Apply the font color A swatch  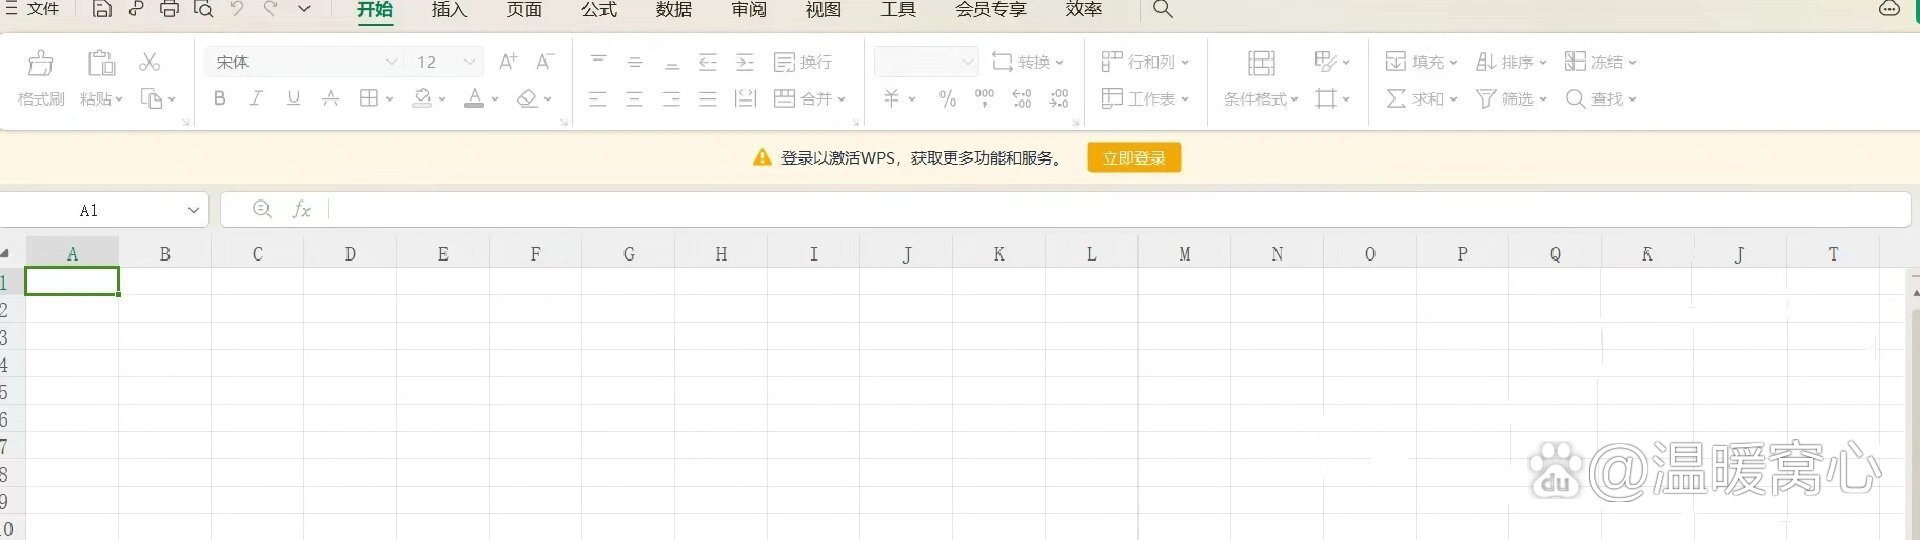pos(475,98)
